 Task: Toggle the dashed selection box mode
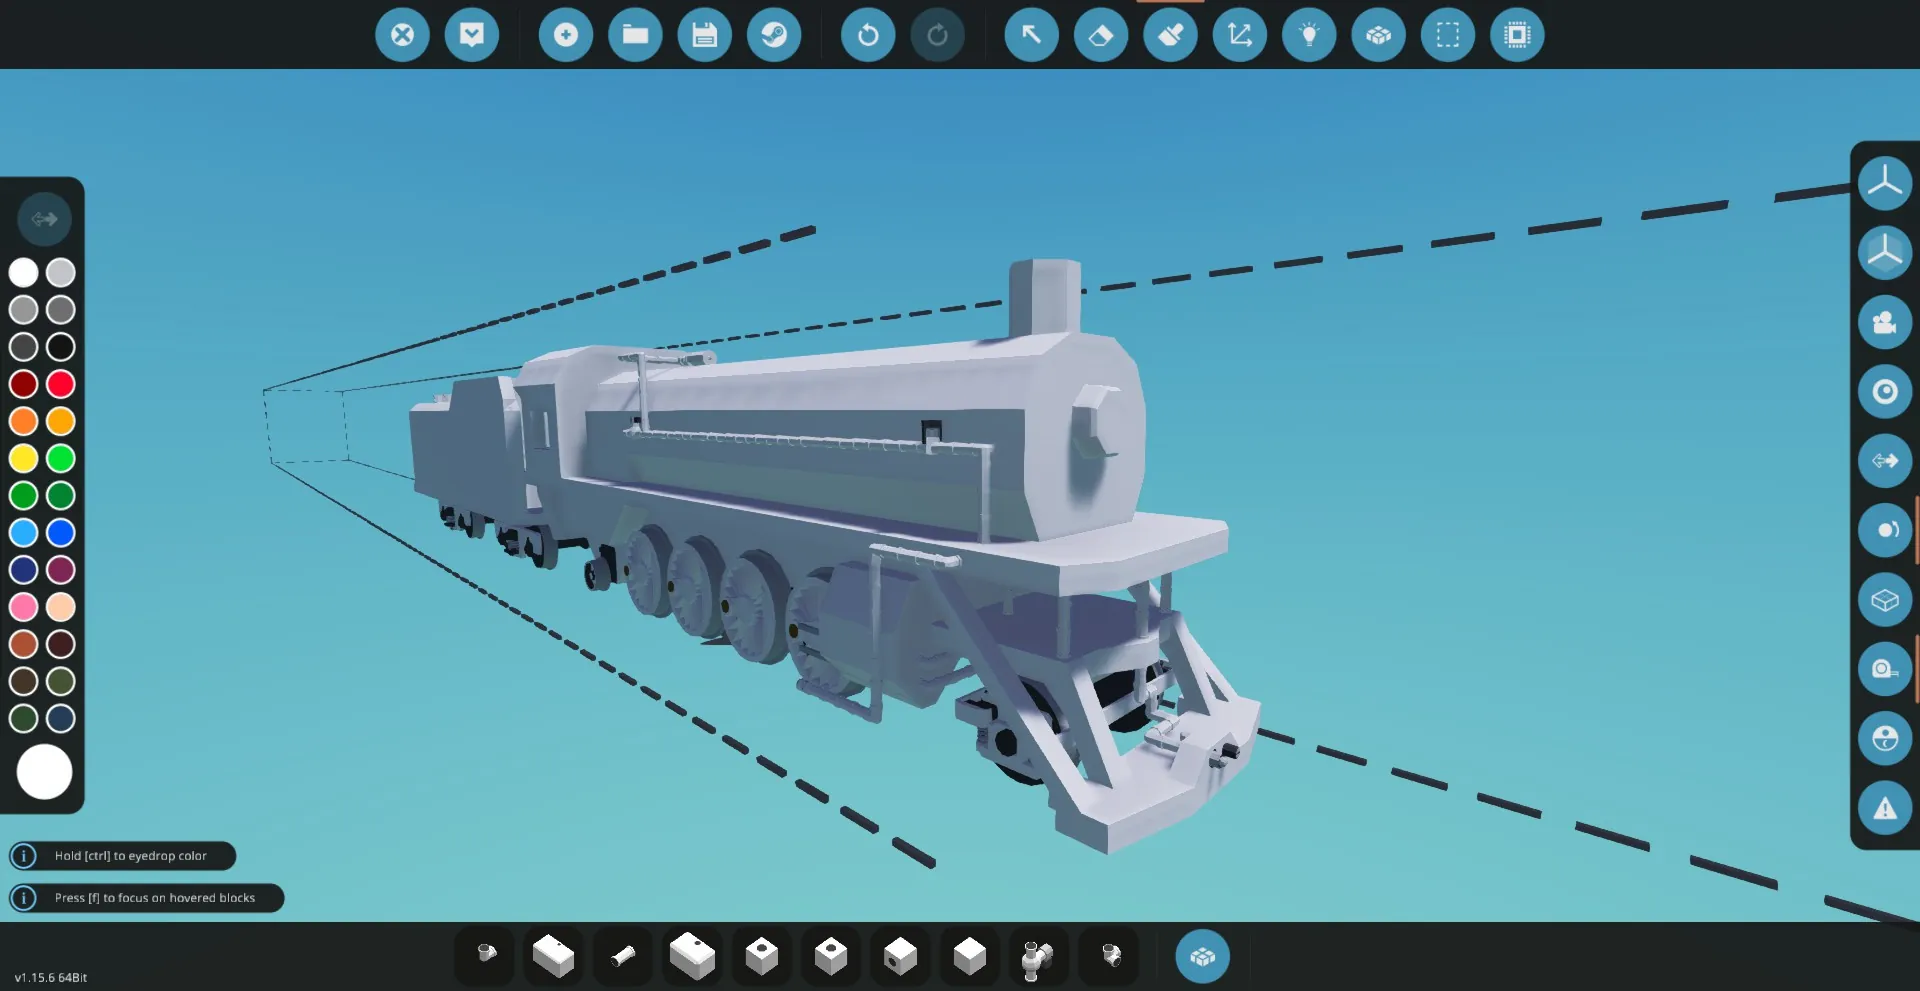pos(1447,35)
